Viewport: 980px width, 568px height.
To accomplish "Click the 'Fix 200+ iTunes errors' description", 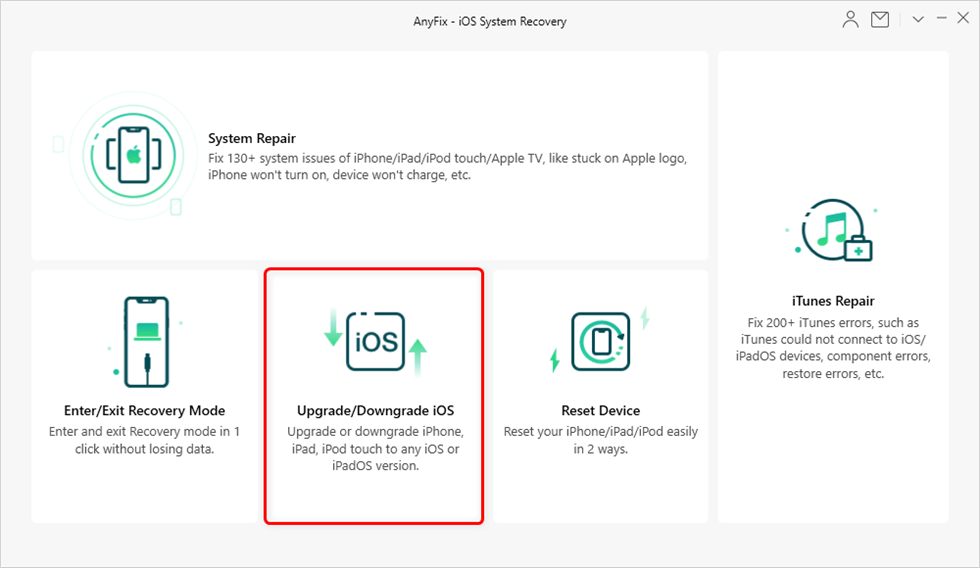I will click(833, 348).
